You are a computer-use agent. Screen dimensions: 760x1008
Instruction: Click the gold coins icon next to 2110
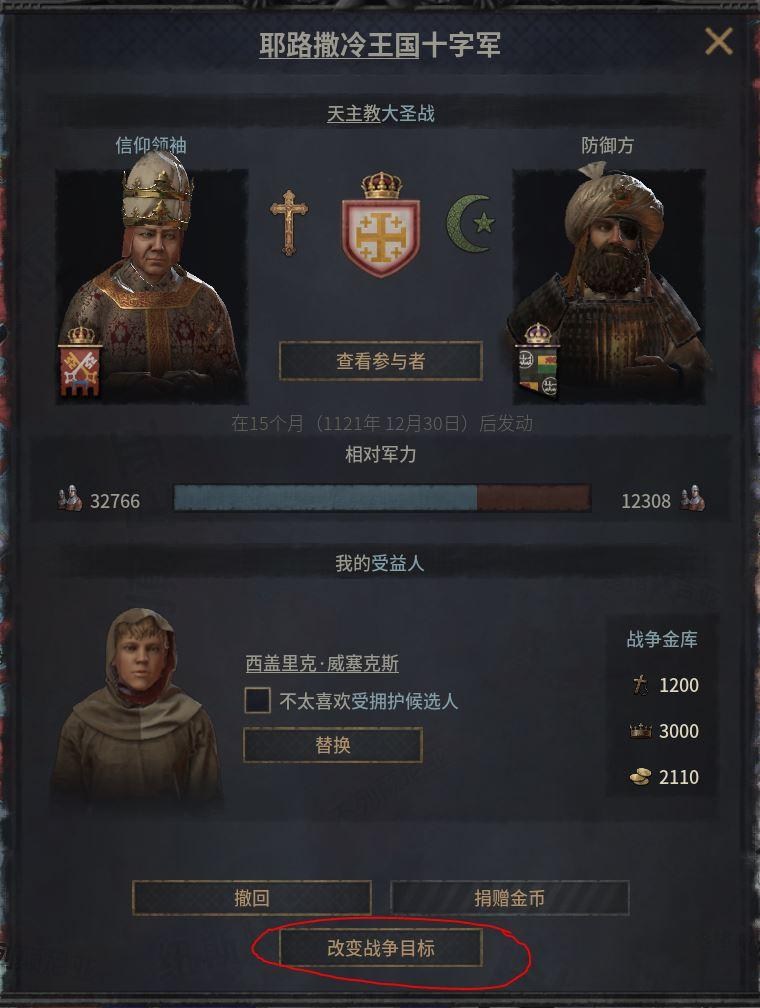tap(640, 777)
